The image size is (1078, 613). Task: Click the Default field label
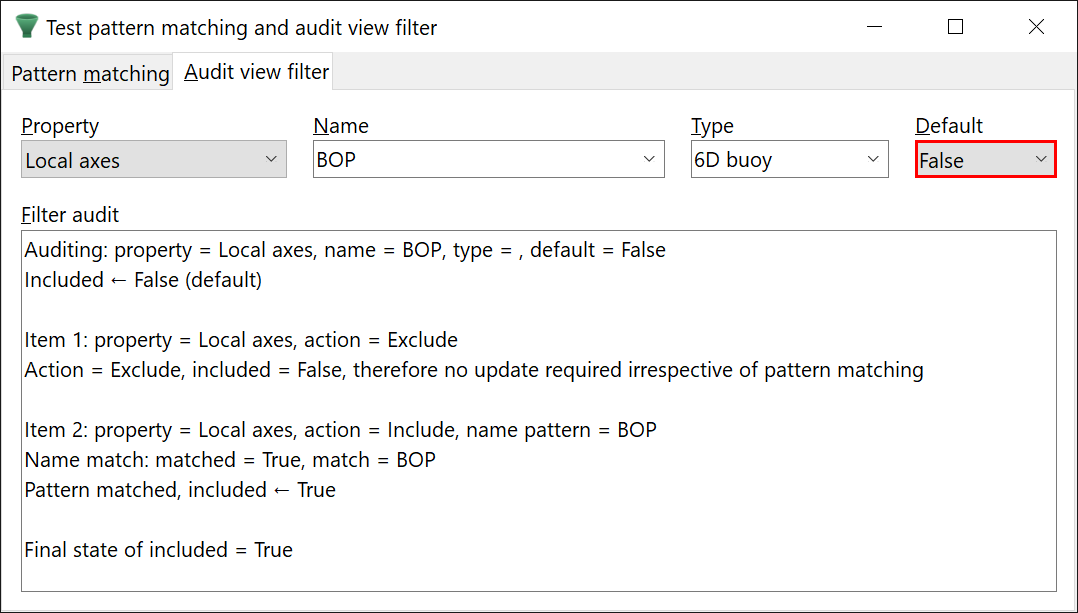click(x=949, y=126)
